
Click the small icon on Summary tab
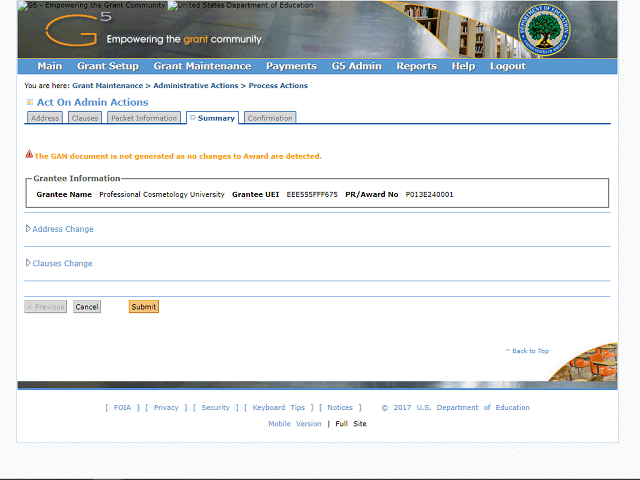[193, 118]
